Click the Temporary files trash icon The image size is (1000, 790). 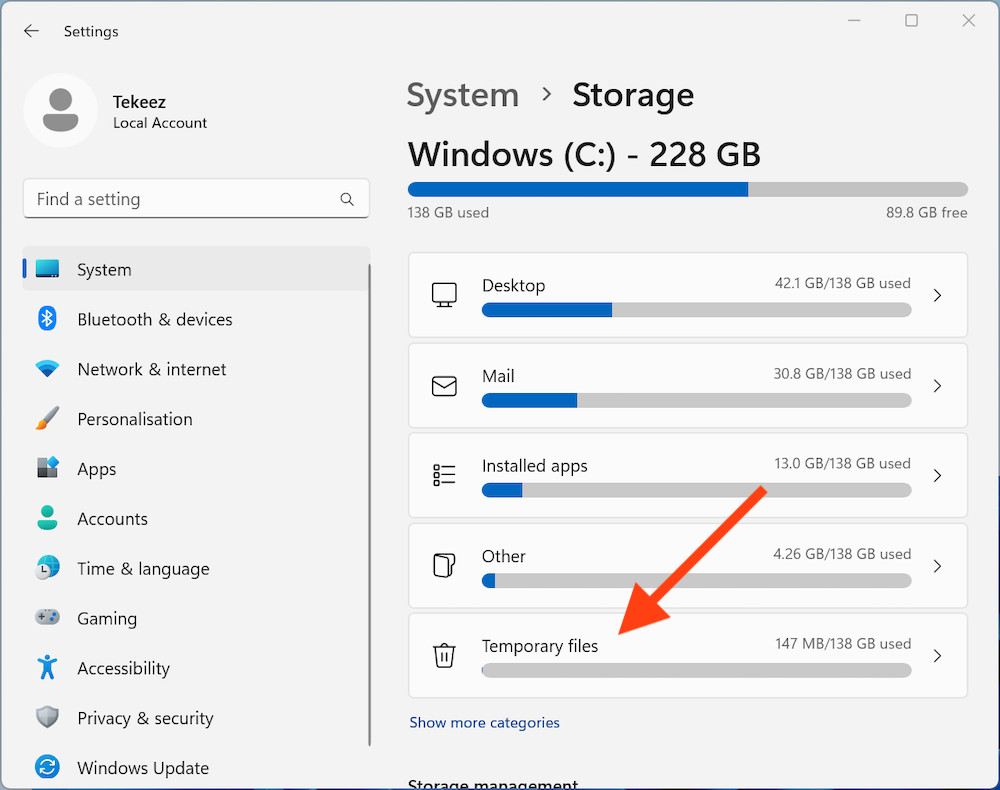(x=444, y=655)
